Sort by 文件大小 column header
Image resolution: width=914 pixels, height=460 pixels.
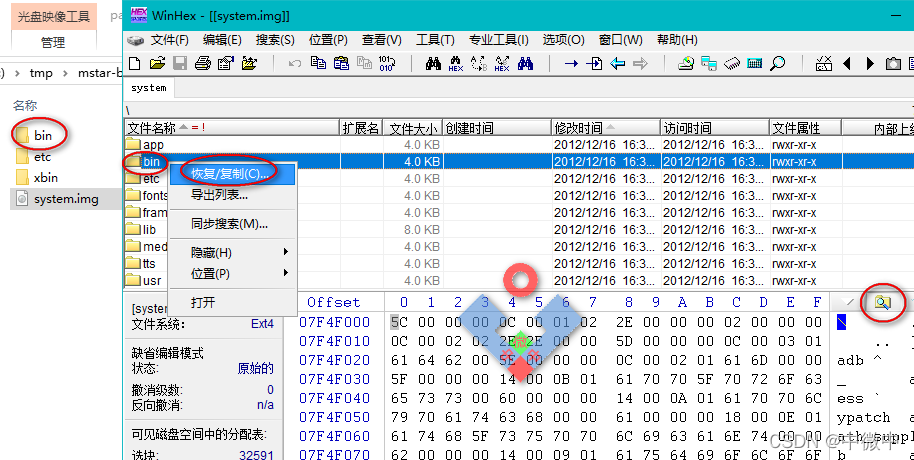tap(413, 128)
